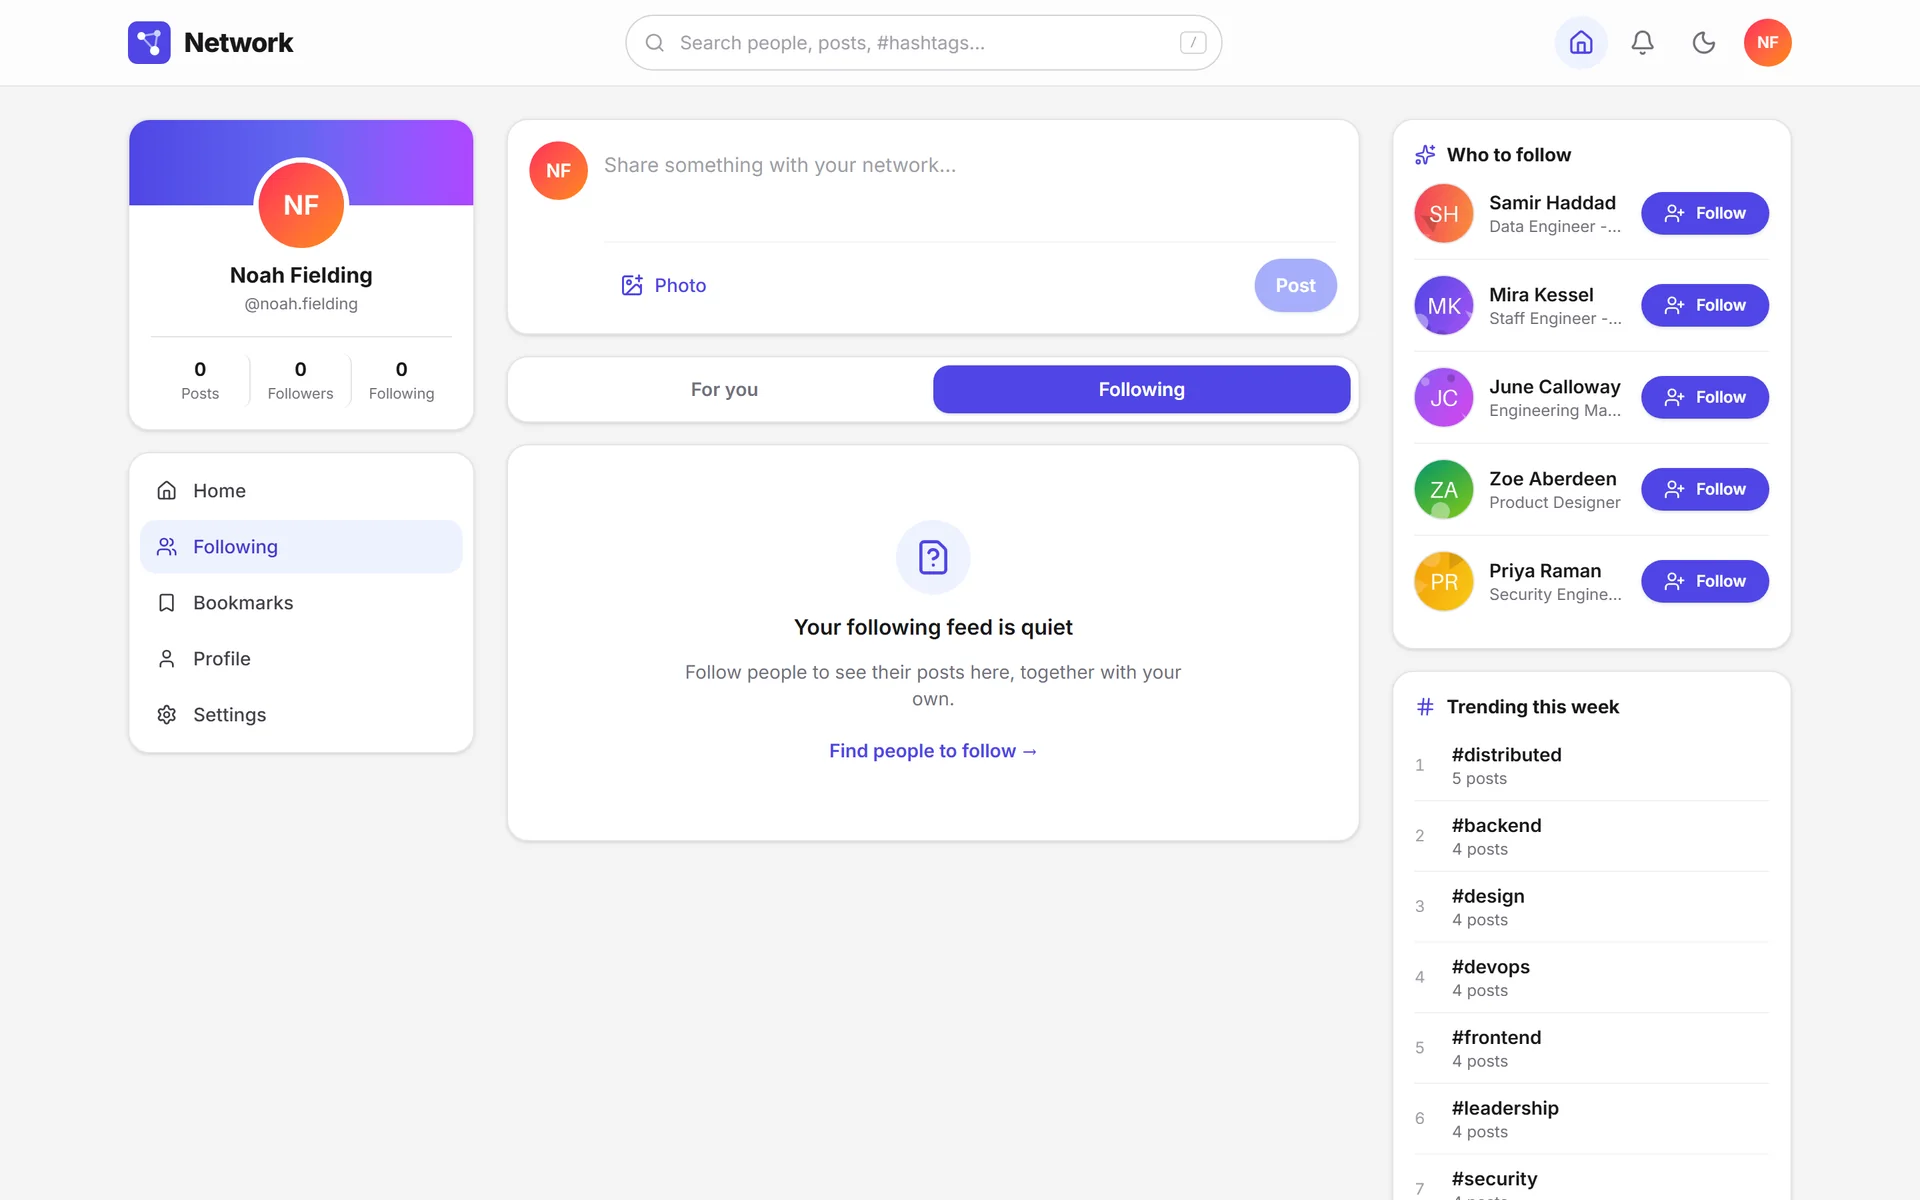Click the Noah Fielding profile name

click(301, 275)
